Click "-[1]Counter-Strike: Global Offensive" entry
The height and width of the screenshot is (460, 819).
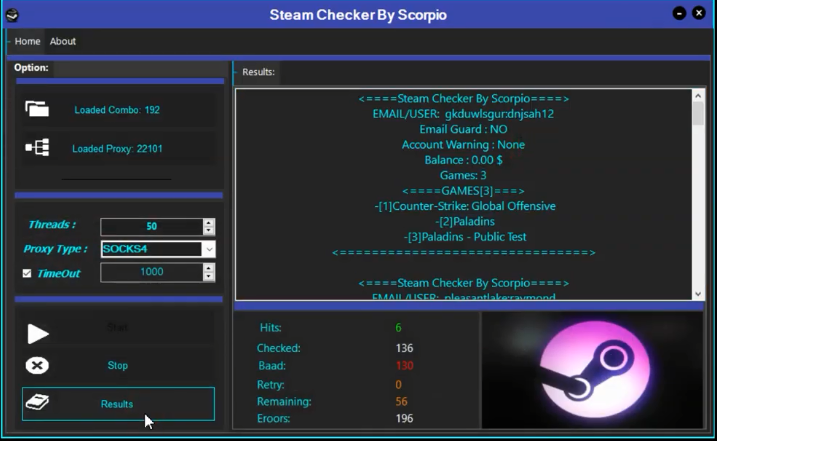465,206
